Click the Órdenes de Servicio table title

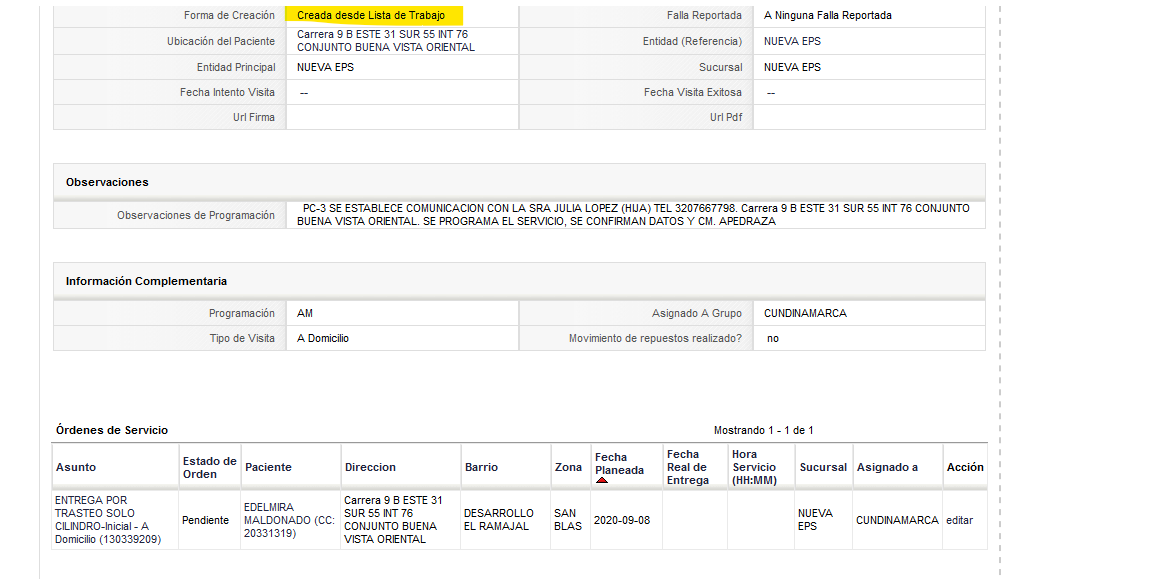(x=112, y=430)
